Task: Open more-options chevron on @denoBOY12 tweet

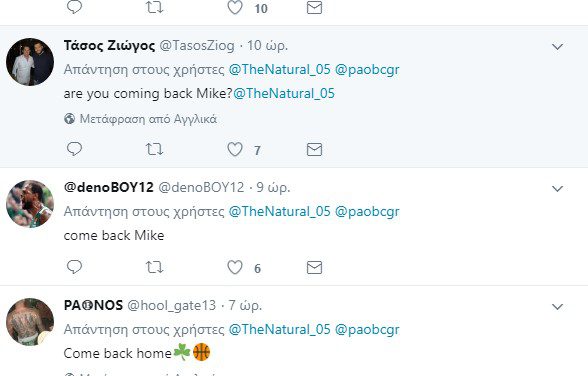Action: click(558, 189)
